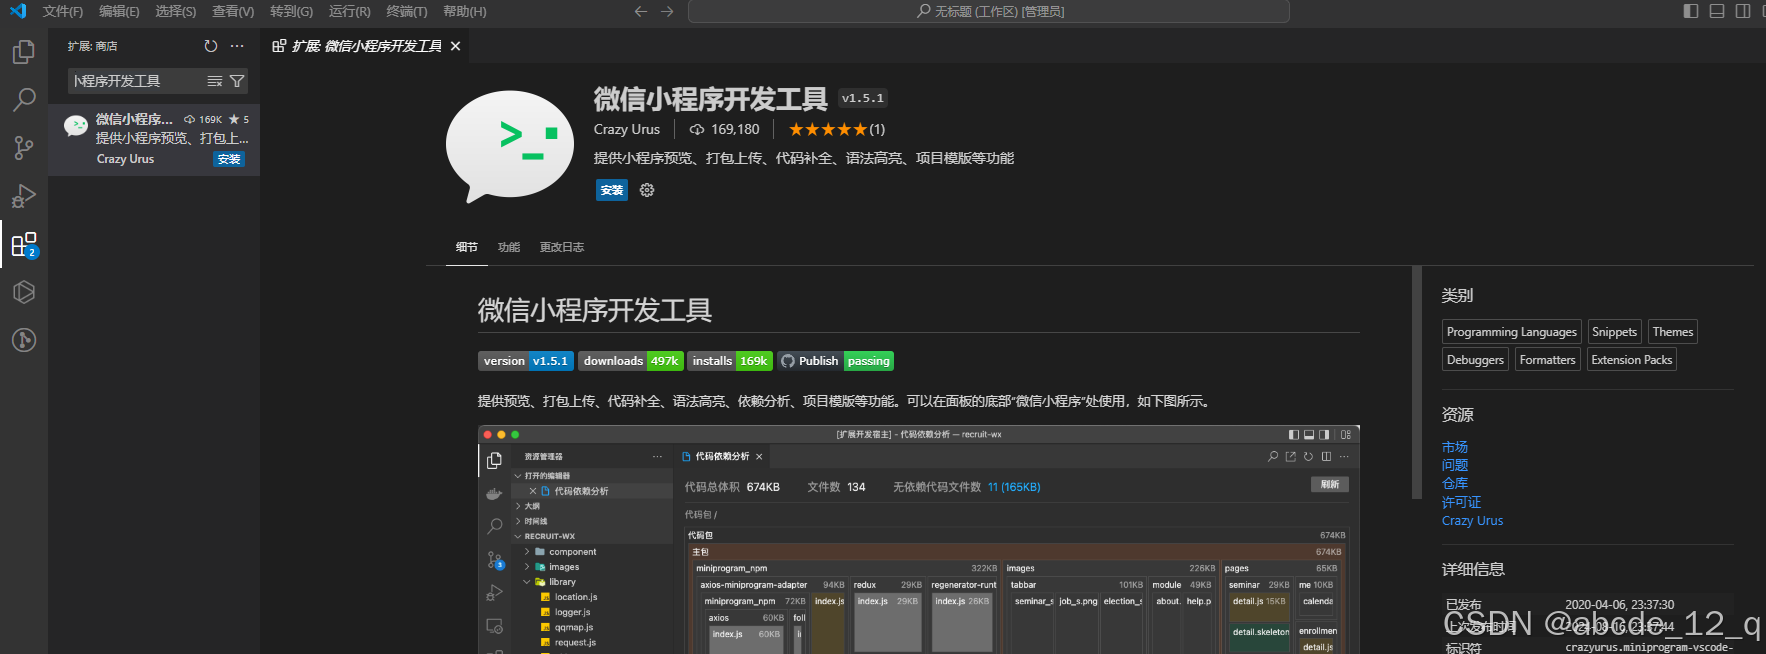
Task: Click the downloads 497k badge
Action: [x=631, y=361]
